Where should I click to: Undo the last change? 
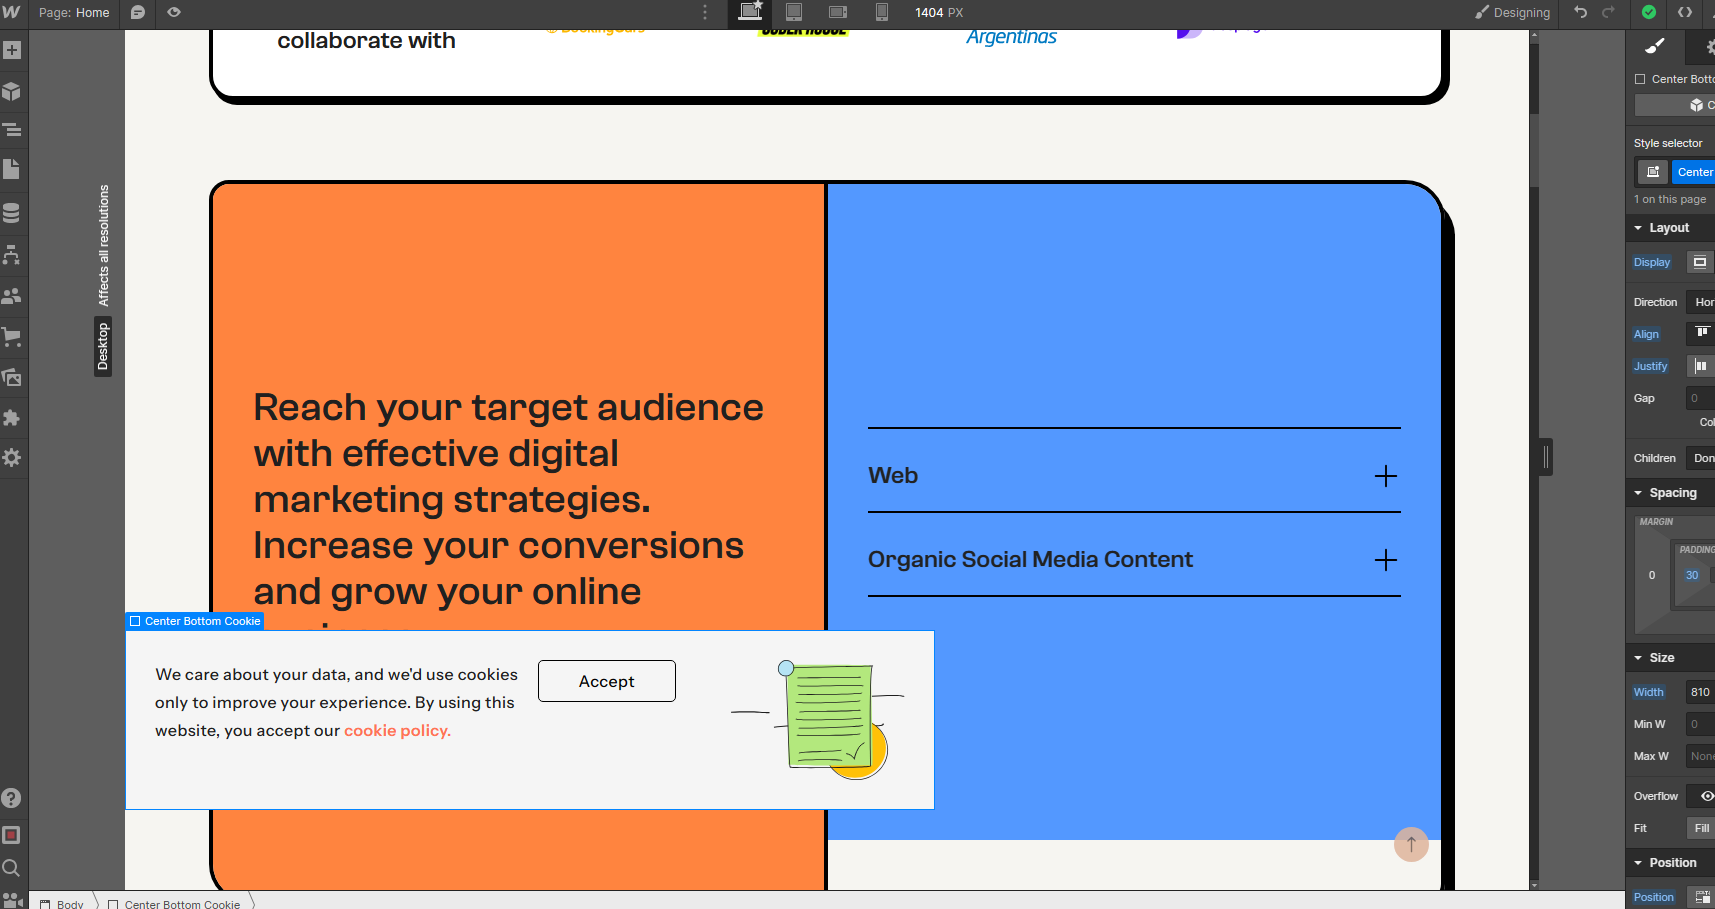[1581, 12]
